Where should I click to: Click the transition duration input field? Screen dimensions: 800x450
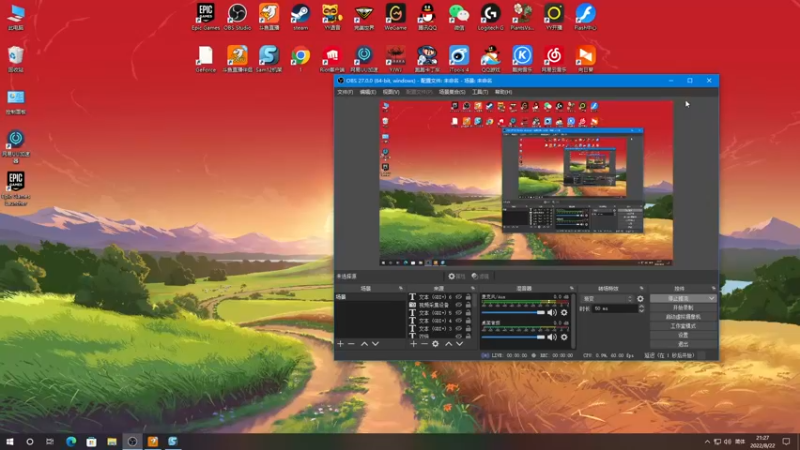coord(614,309)
